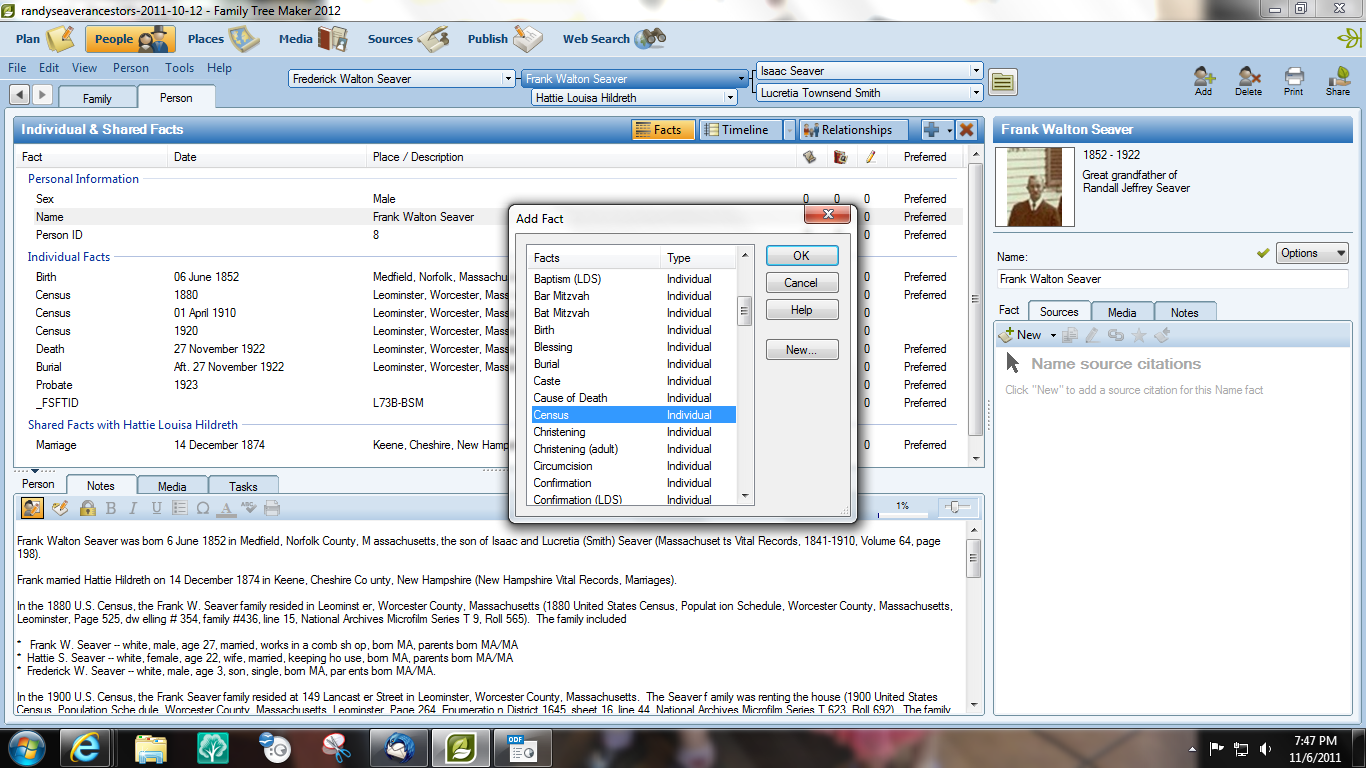Click Cancel in the Add Fact dialog
Viewport: 1366px width, 768px height.
[802, 282]
